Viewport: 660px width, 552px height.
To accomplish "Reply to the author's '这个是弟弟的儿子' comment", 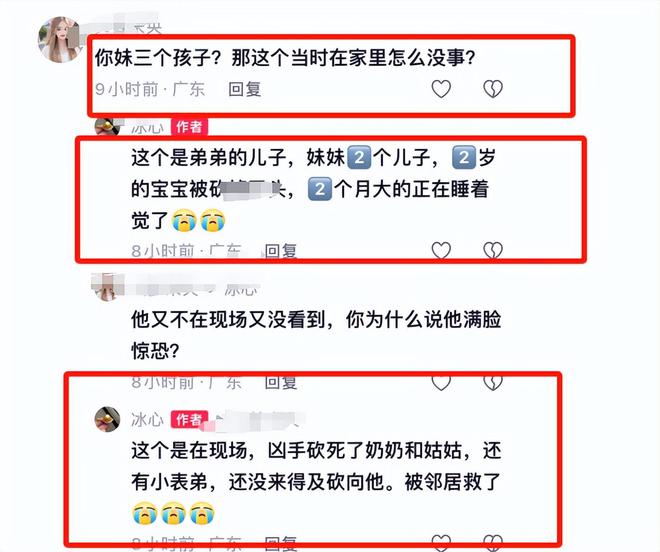I will pyautogui.click(x=281, y=251).
